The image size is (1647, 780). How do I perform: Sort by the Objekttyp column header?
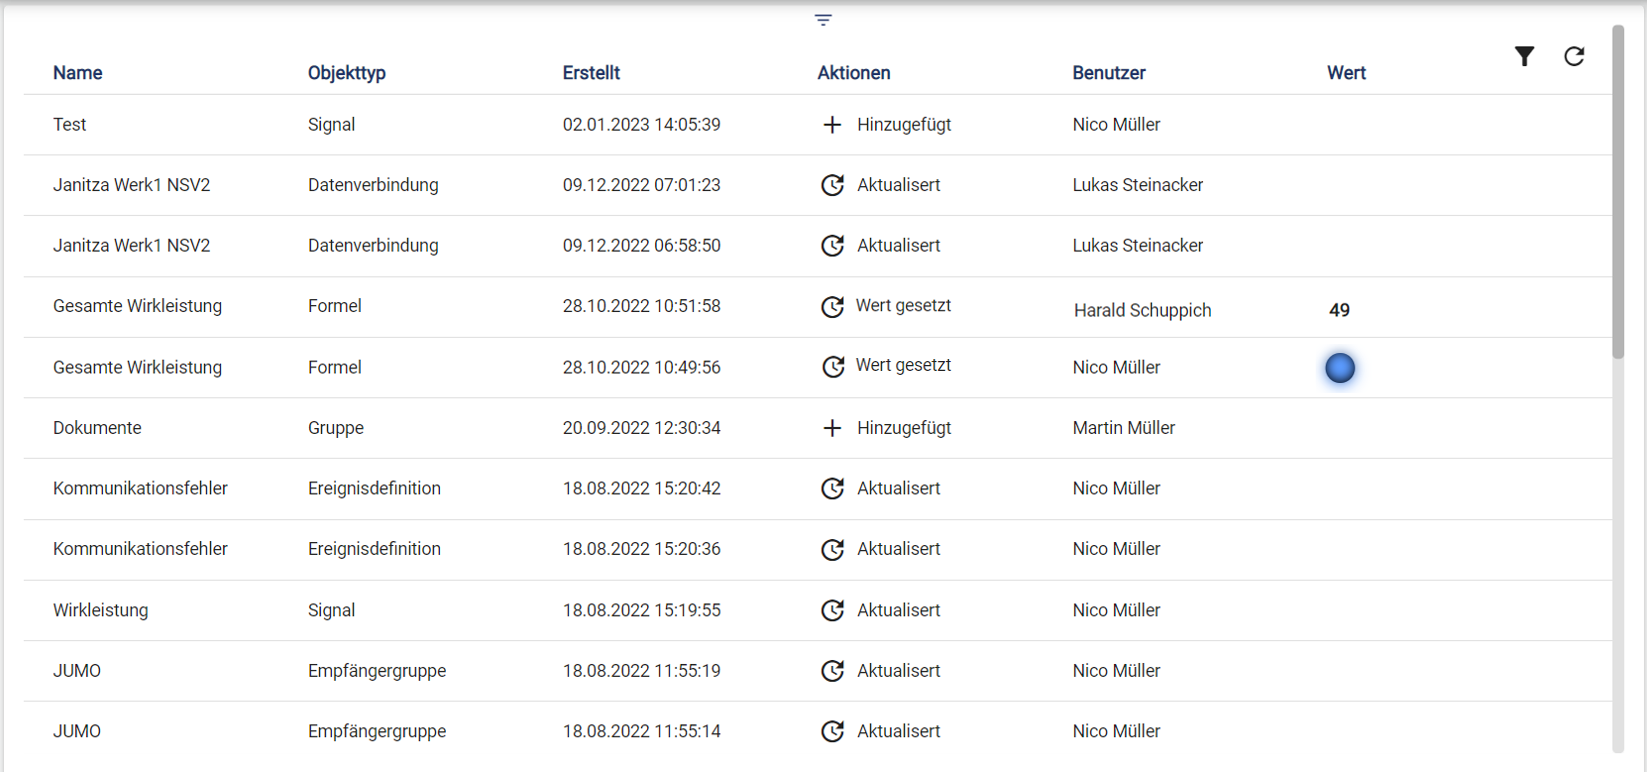pos(347,73)
